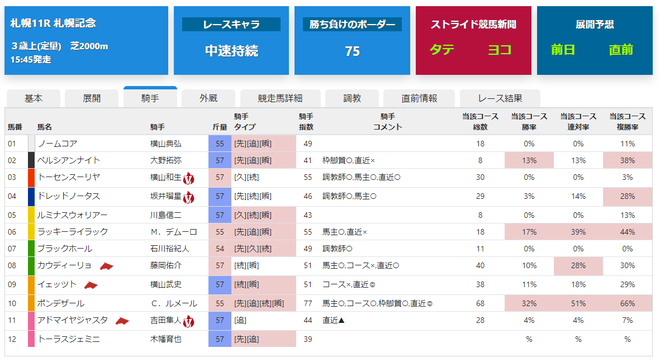Click the 札幌11R 札幌記念 race panel
The width and height of the screenshot is (660, 362).
tap(86, 40)
